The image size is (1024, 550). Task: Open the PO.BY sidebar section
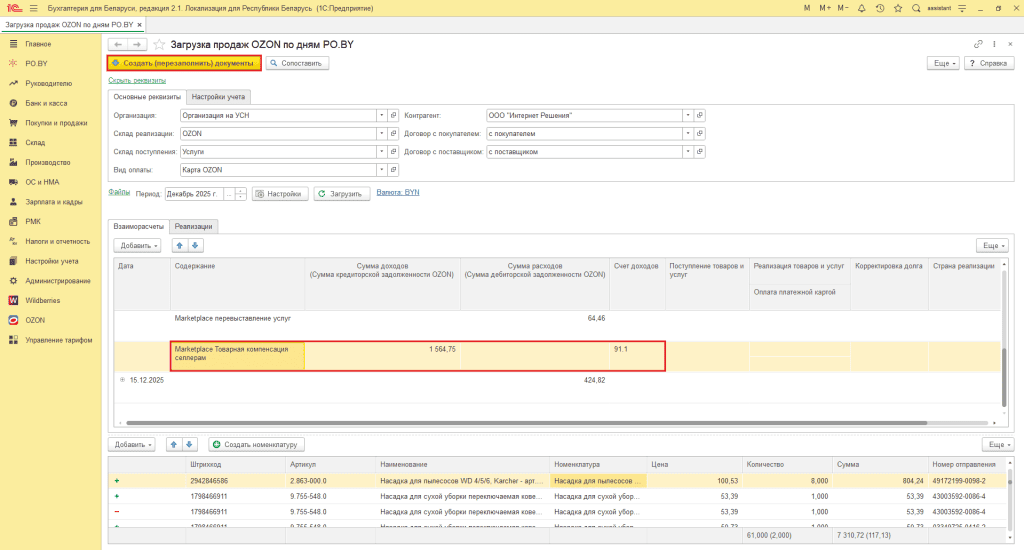pyautogui.click(x=37, y=63)
